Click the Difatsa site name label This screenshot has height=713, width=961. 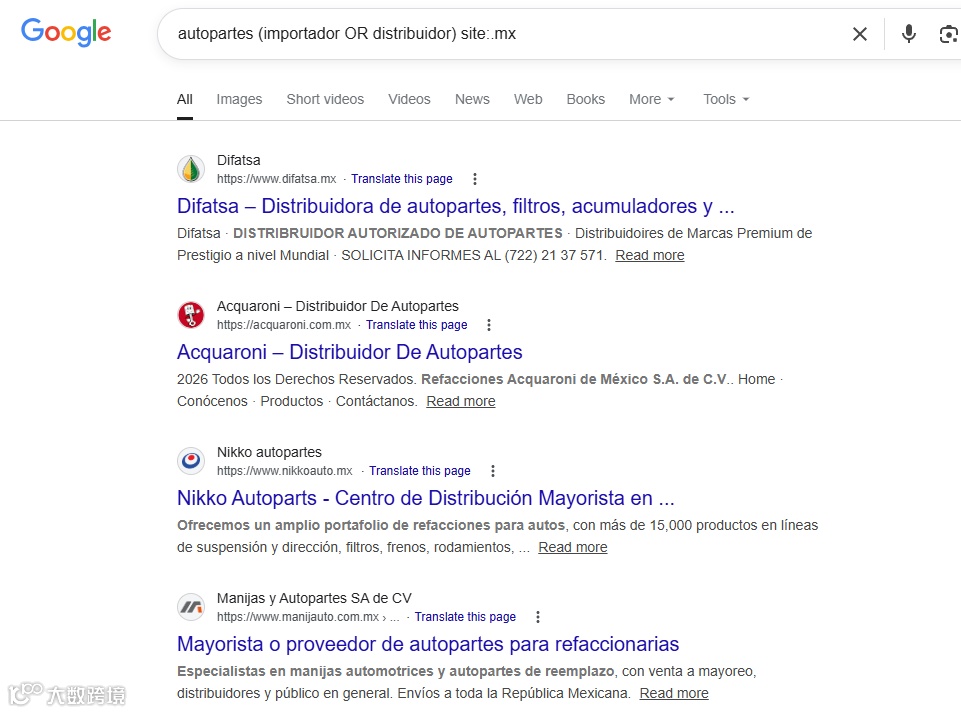pyautogui.click(x=238, y=160)
